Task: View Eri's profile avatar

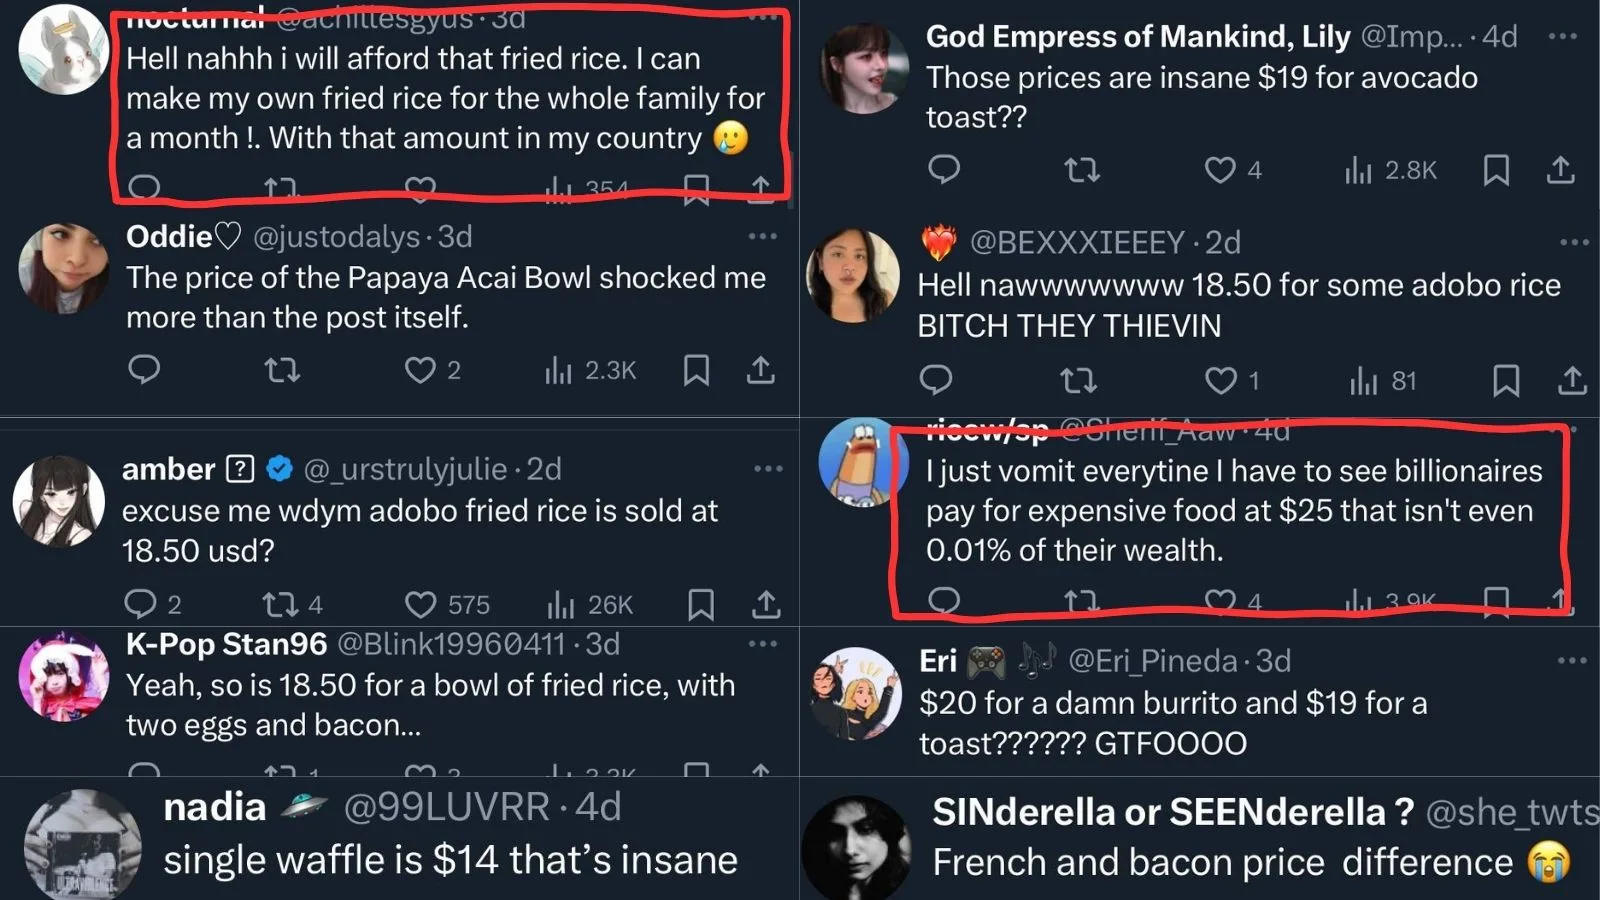Action: (855, 694)
